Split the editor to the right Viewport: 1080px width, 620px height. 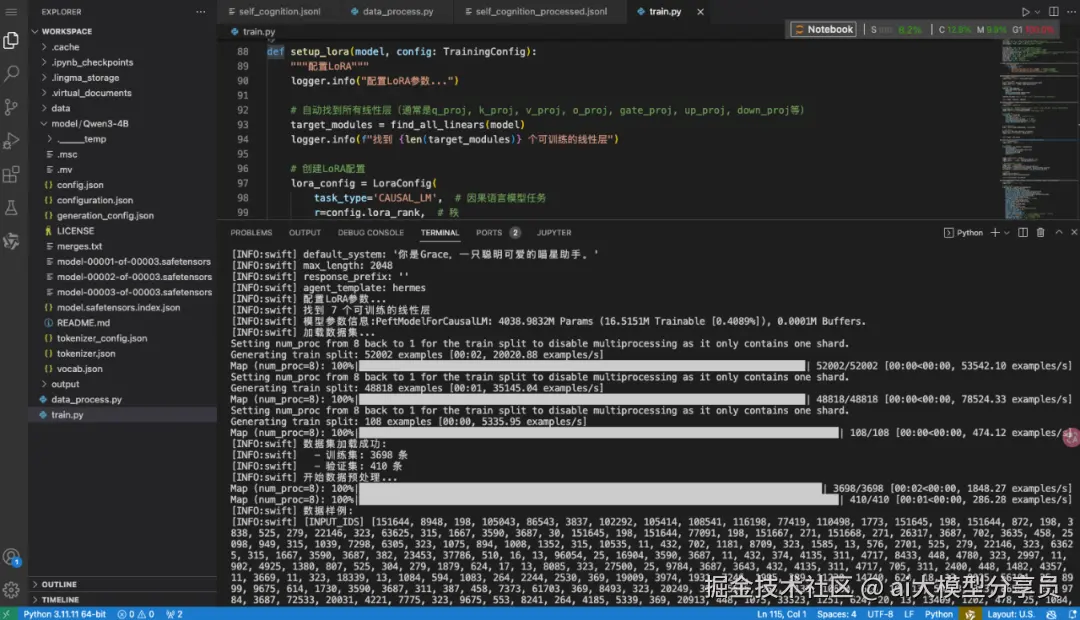(x=1054, y=12)
